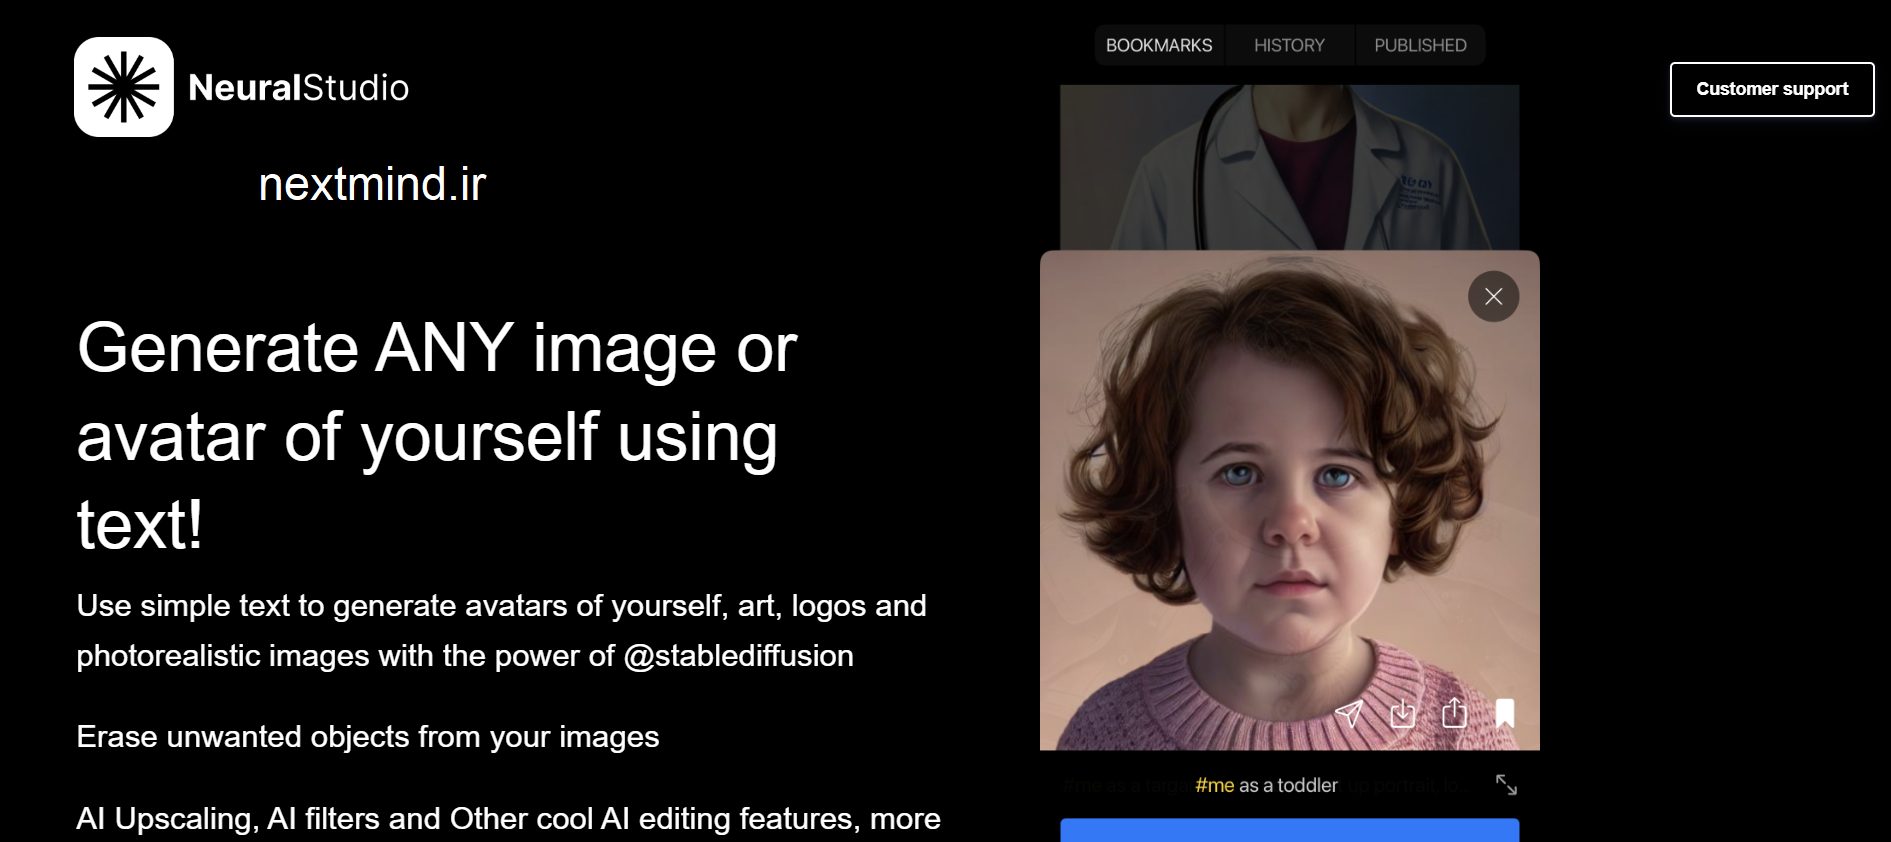Screen dimensions: 1891x842
Task: Click the toddler portrait image
Action: pyautogui.click(x=1289, y=500)
